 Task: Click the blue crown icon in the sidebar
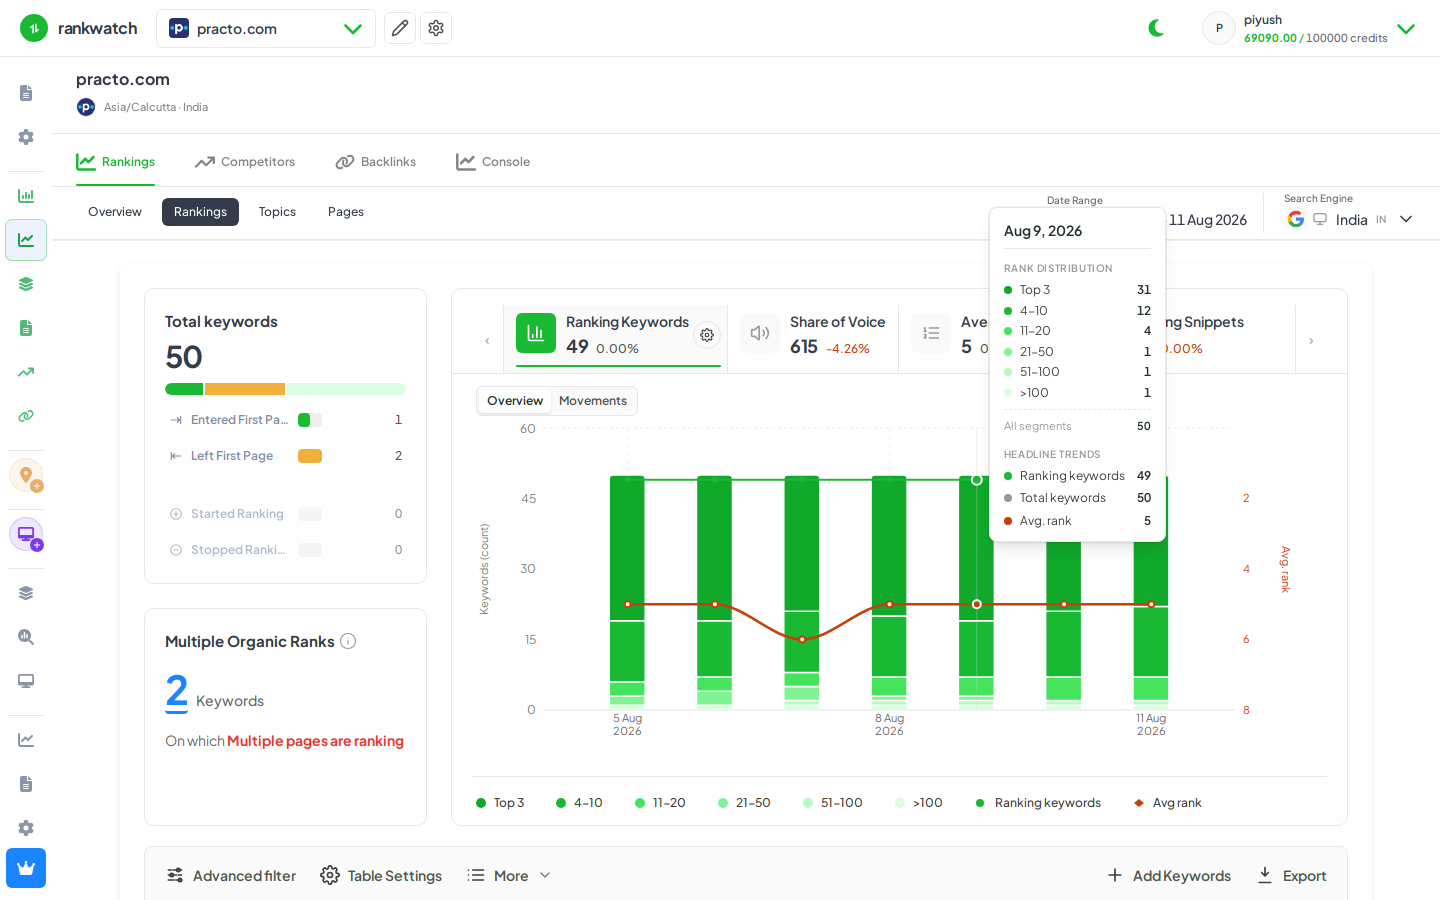point(26,868)
